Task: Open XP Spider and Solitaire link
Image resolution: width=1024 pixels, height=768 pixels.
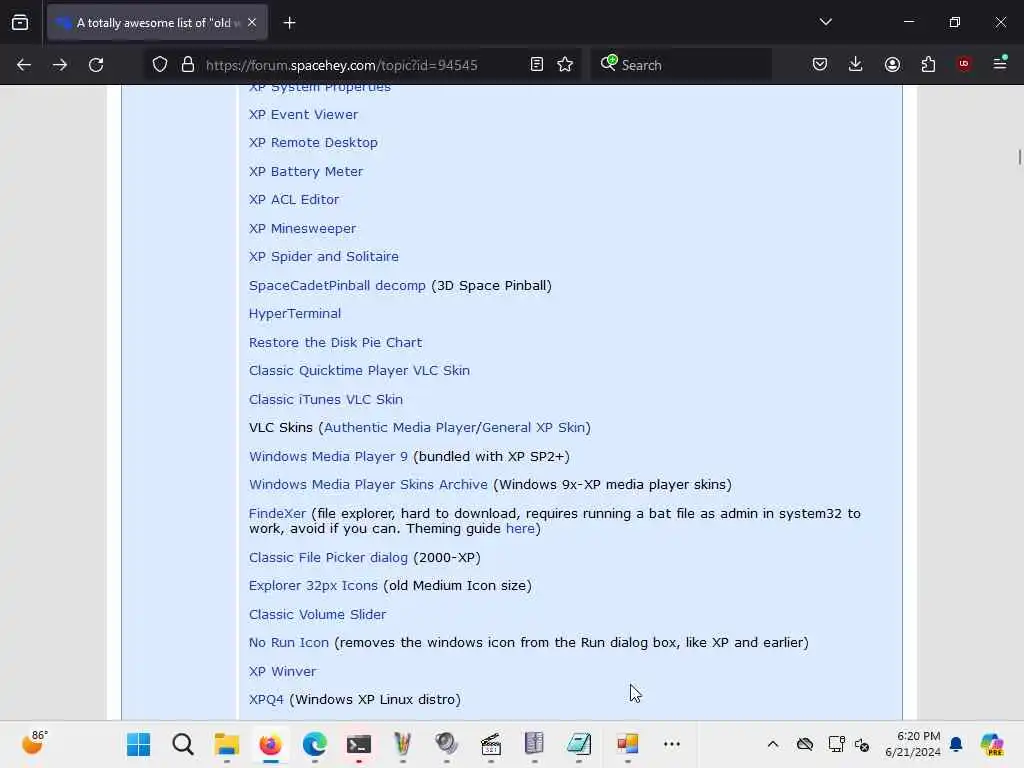Action: coord(323,257)
